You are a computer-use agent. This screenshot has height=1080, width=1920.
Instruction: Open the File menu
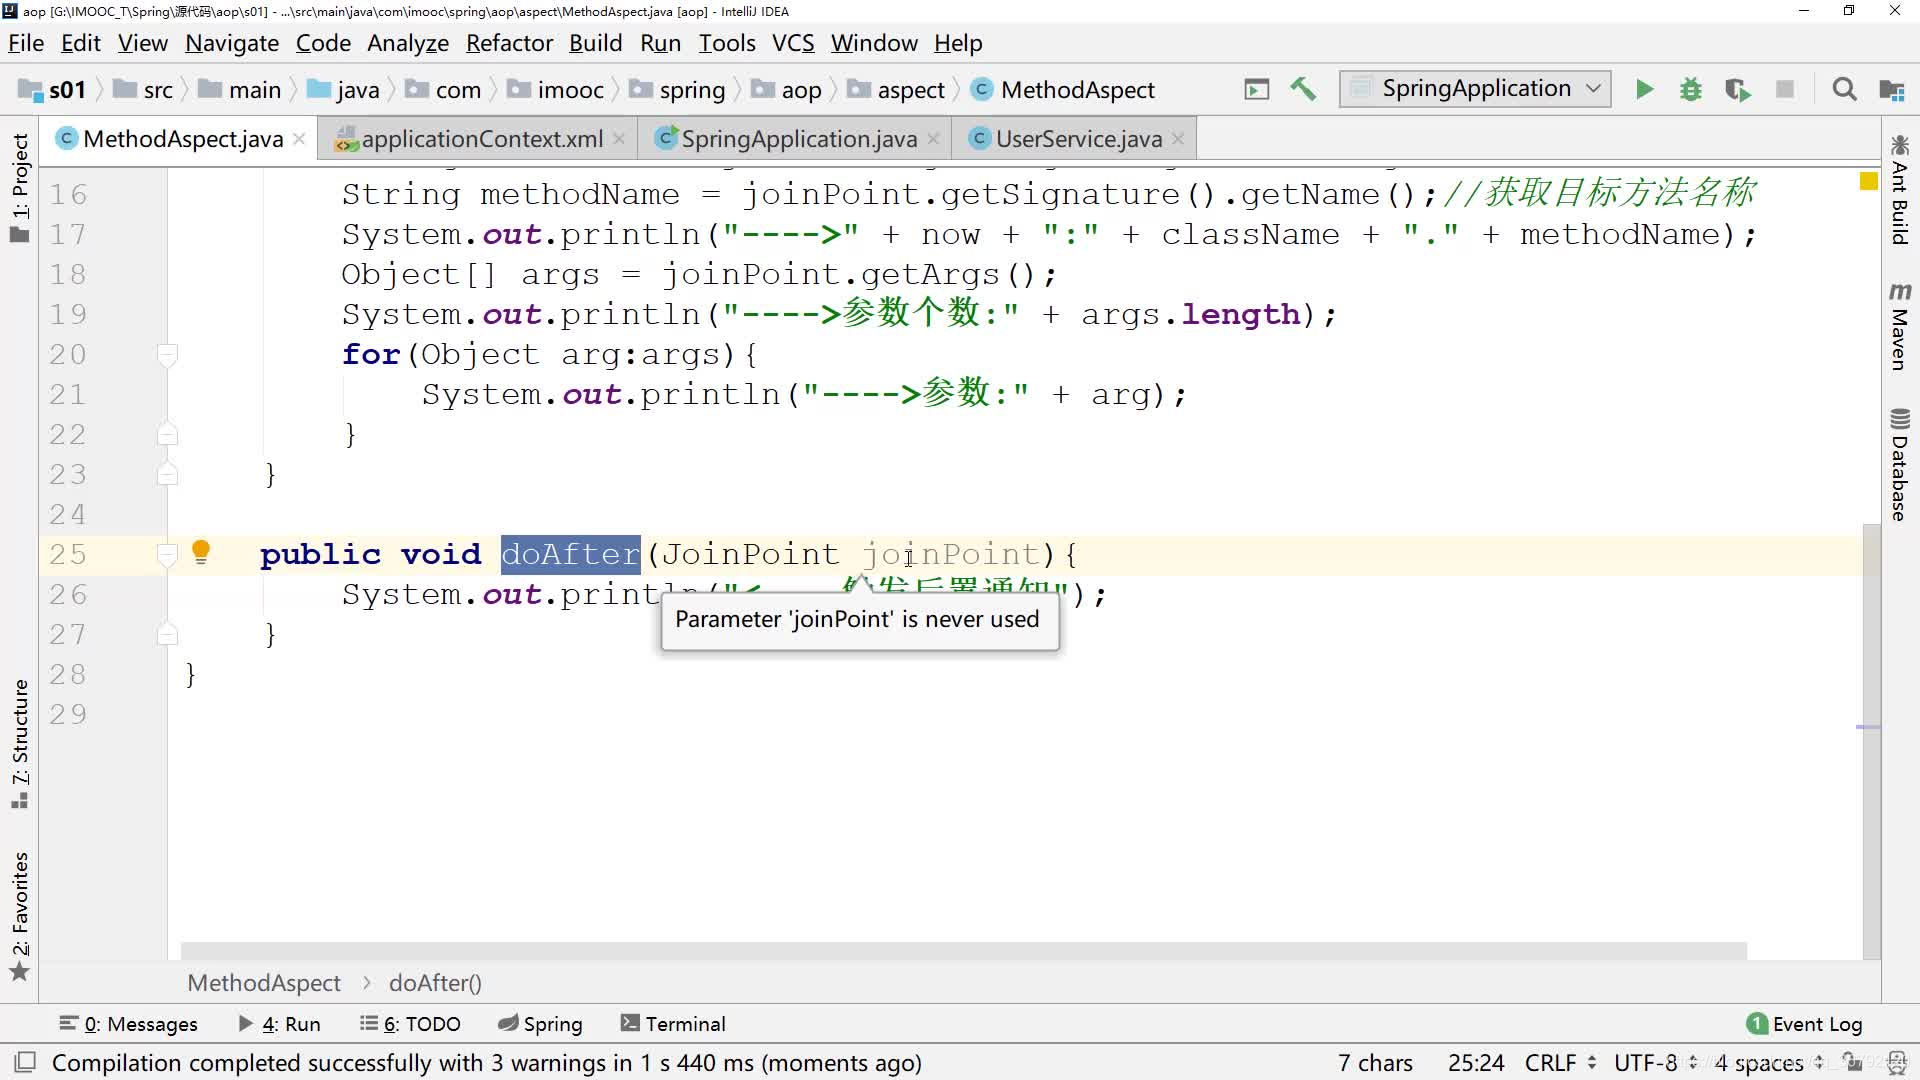(26, 43)
